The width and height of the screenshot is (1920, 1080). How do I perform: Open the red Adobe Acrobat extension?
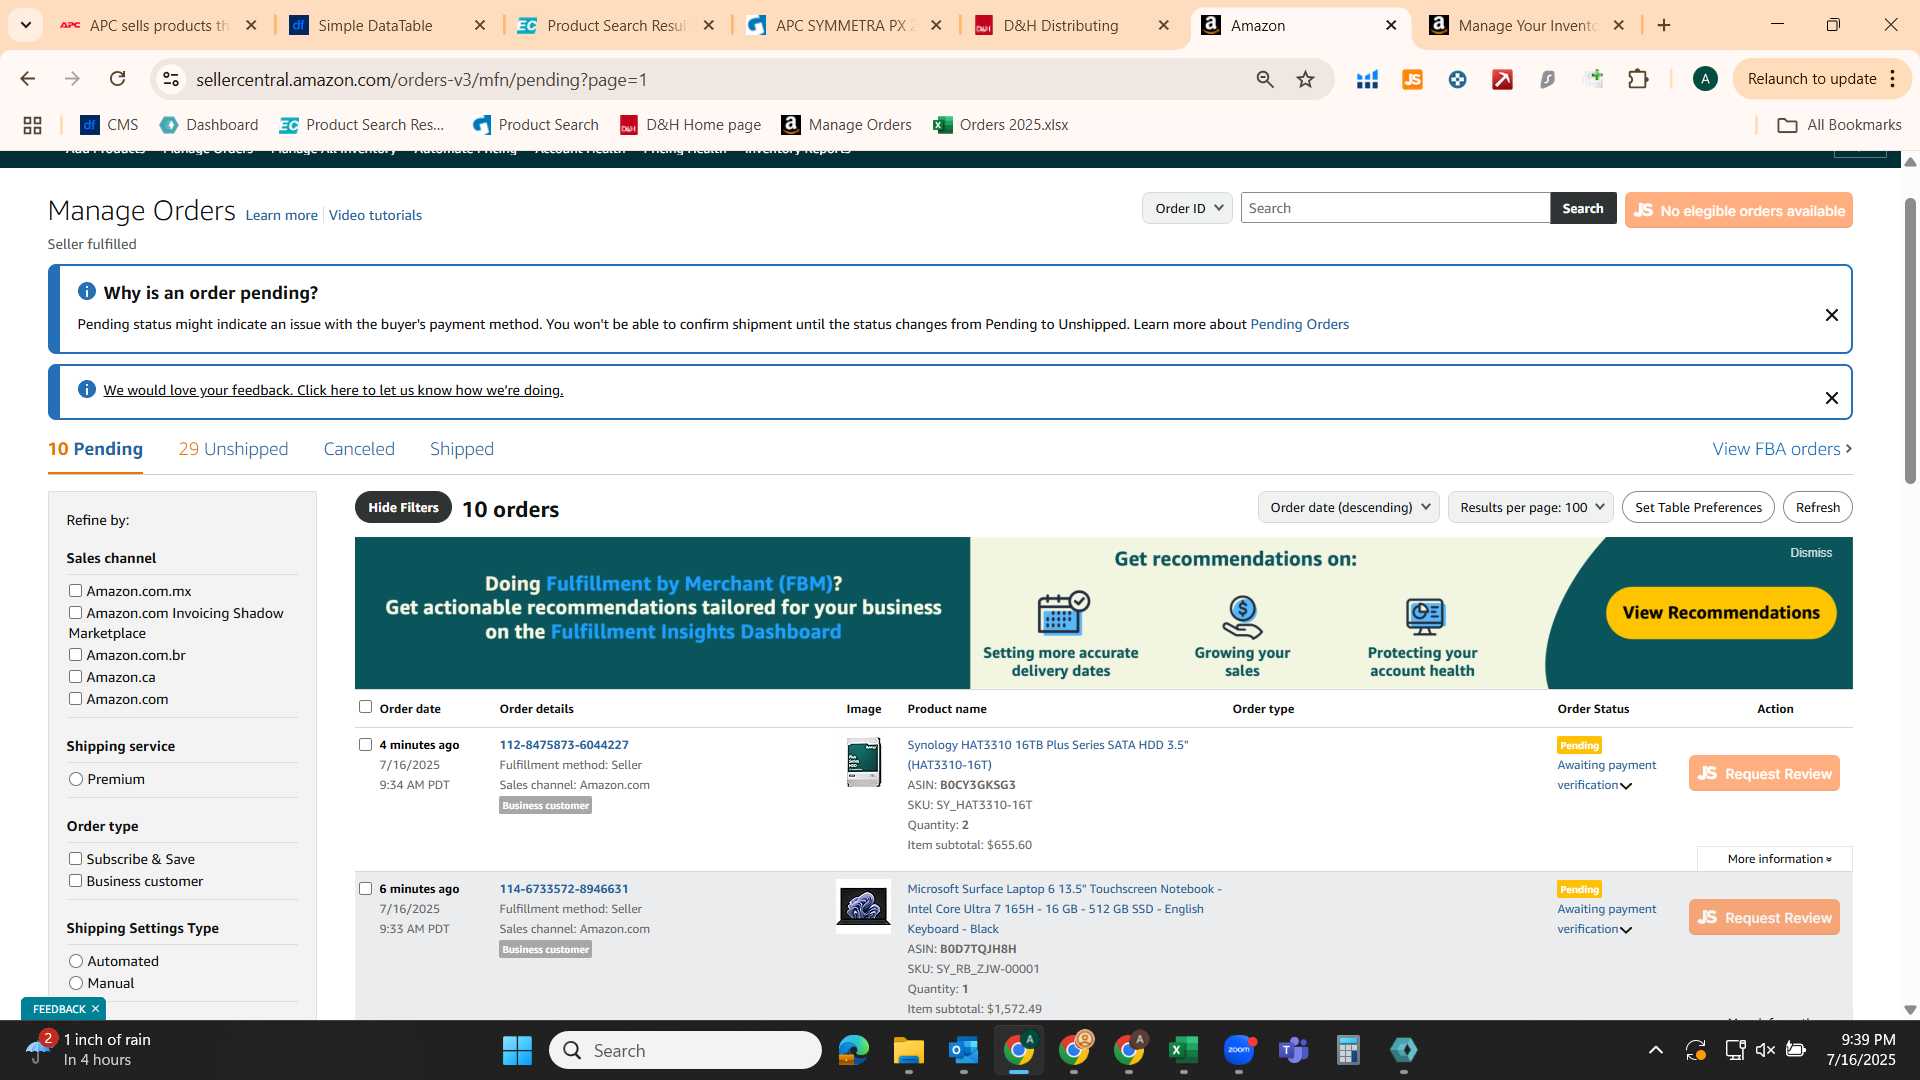pyautogui.click(x=1502, y=79)
